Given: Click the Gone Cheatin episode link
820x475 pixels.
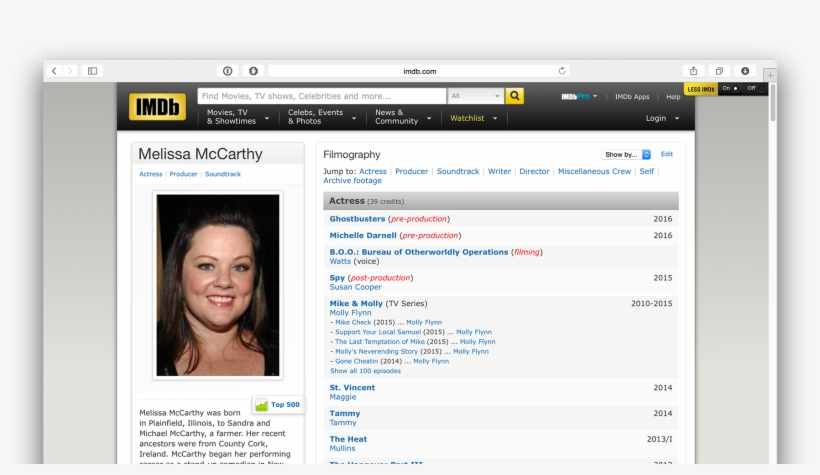Looking at the screenshot, I should tap(356, 361).
